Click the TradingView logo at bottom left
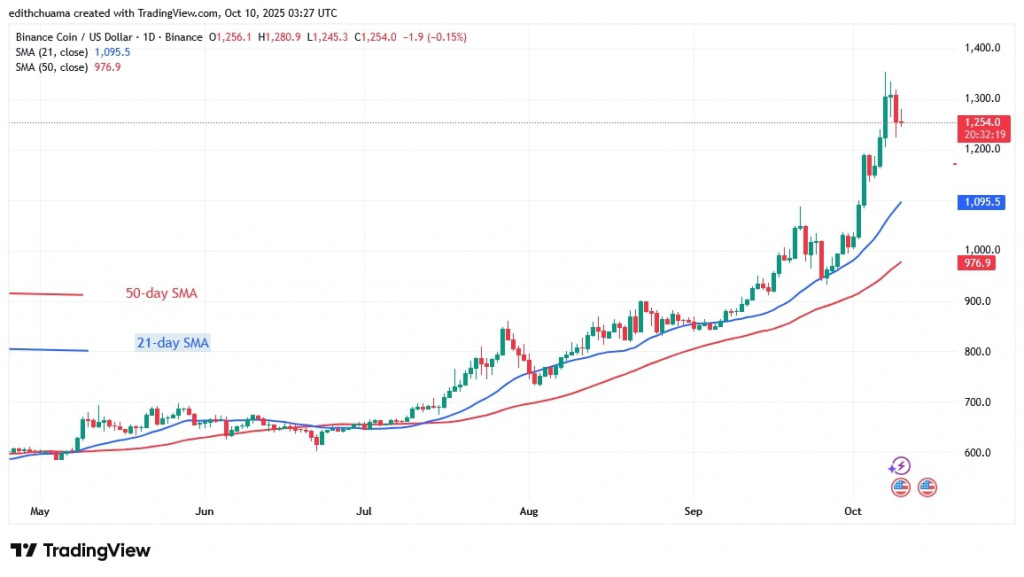This screenshot has height=577, width=1024. point(79,550)
